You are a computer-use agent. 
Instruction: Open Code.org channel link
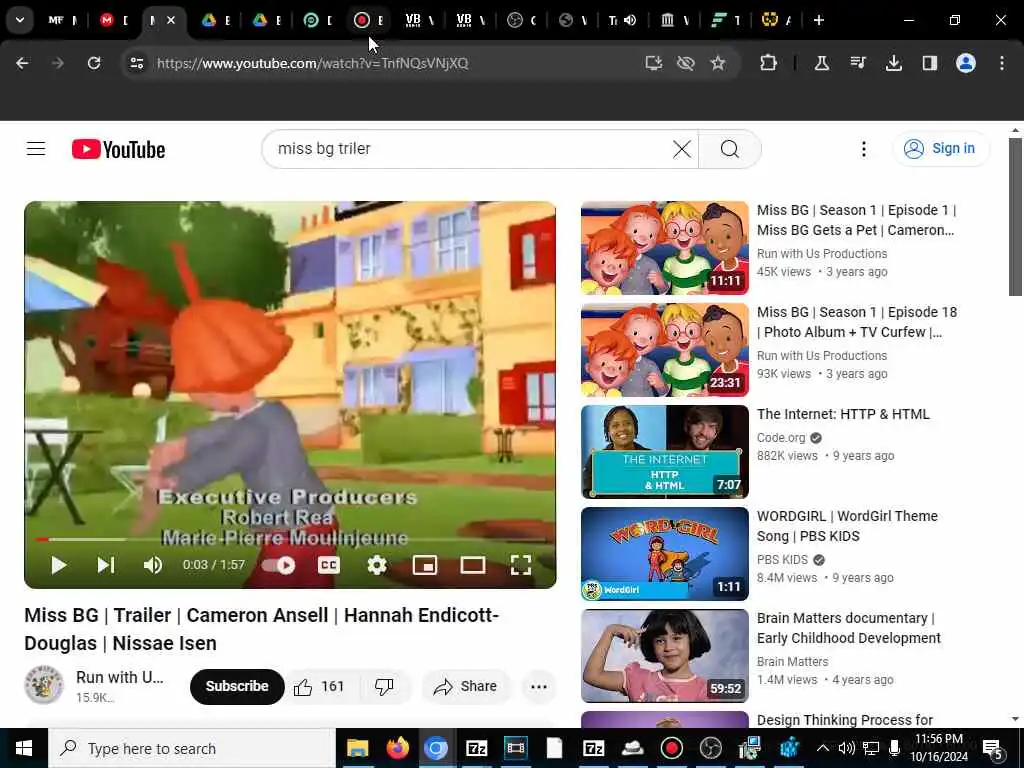click(780, 438)
